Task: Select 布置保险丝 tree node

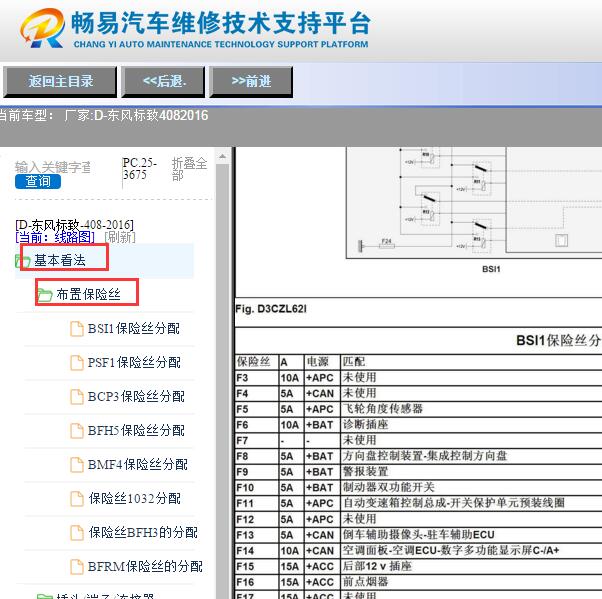Action: point(89,295)
